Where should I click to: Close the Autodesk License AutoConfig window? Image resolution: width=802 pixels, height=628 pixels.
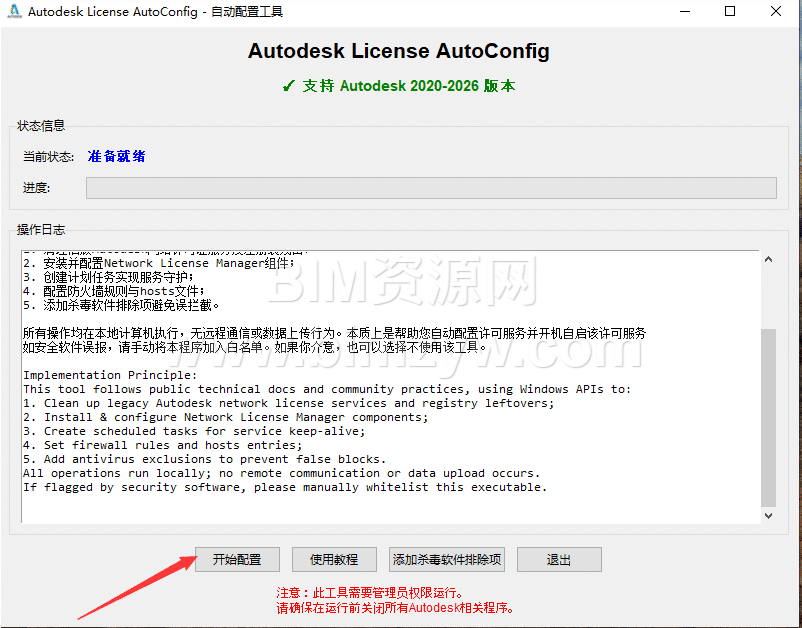click(x=776, y=12)
